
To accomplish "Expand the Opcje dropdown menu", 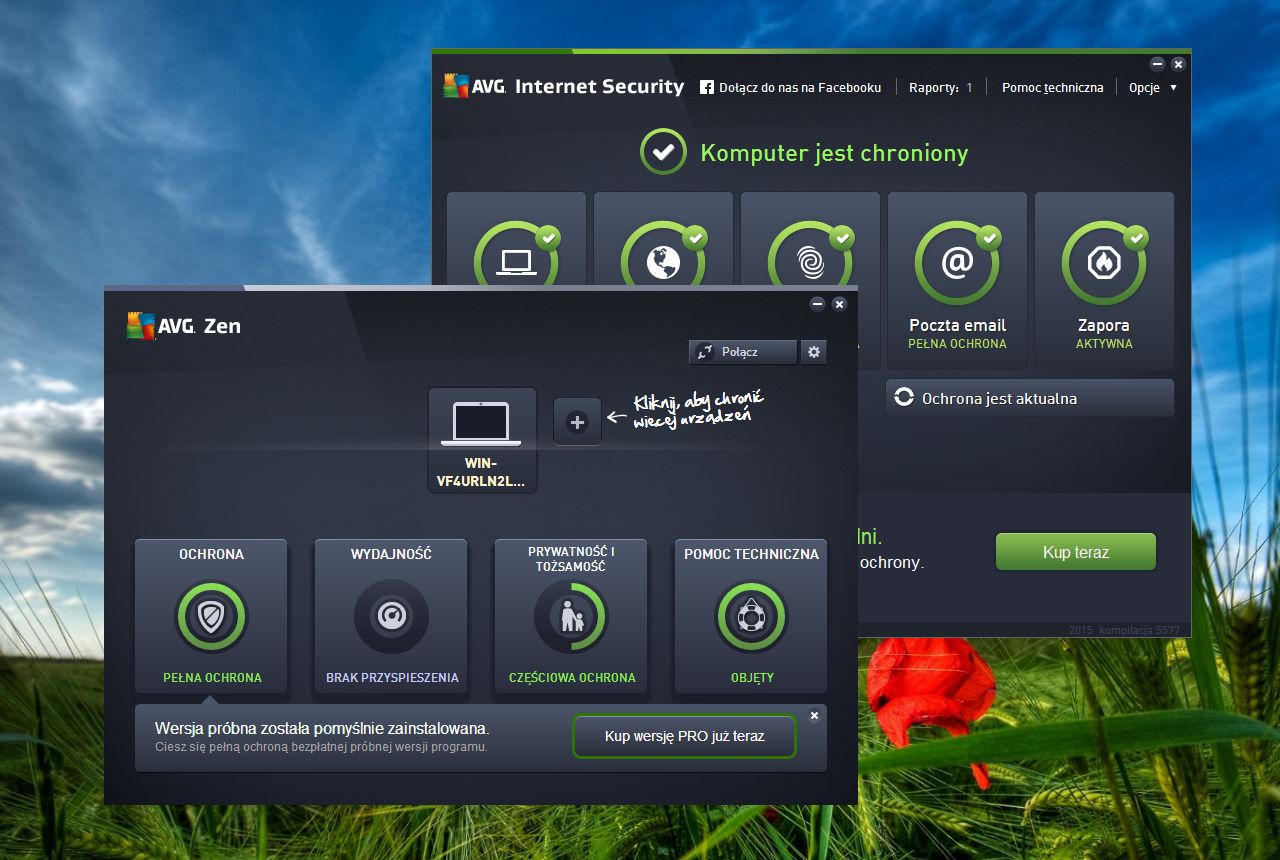I will pos(1153,88).
